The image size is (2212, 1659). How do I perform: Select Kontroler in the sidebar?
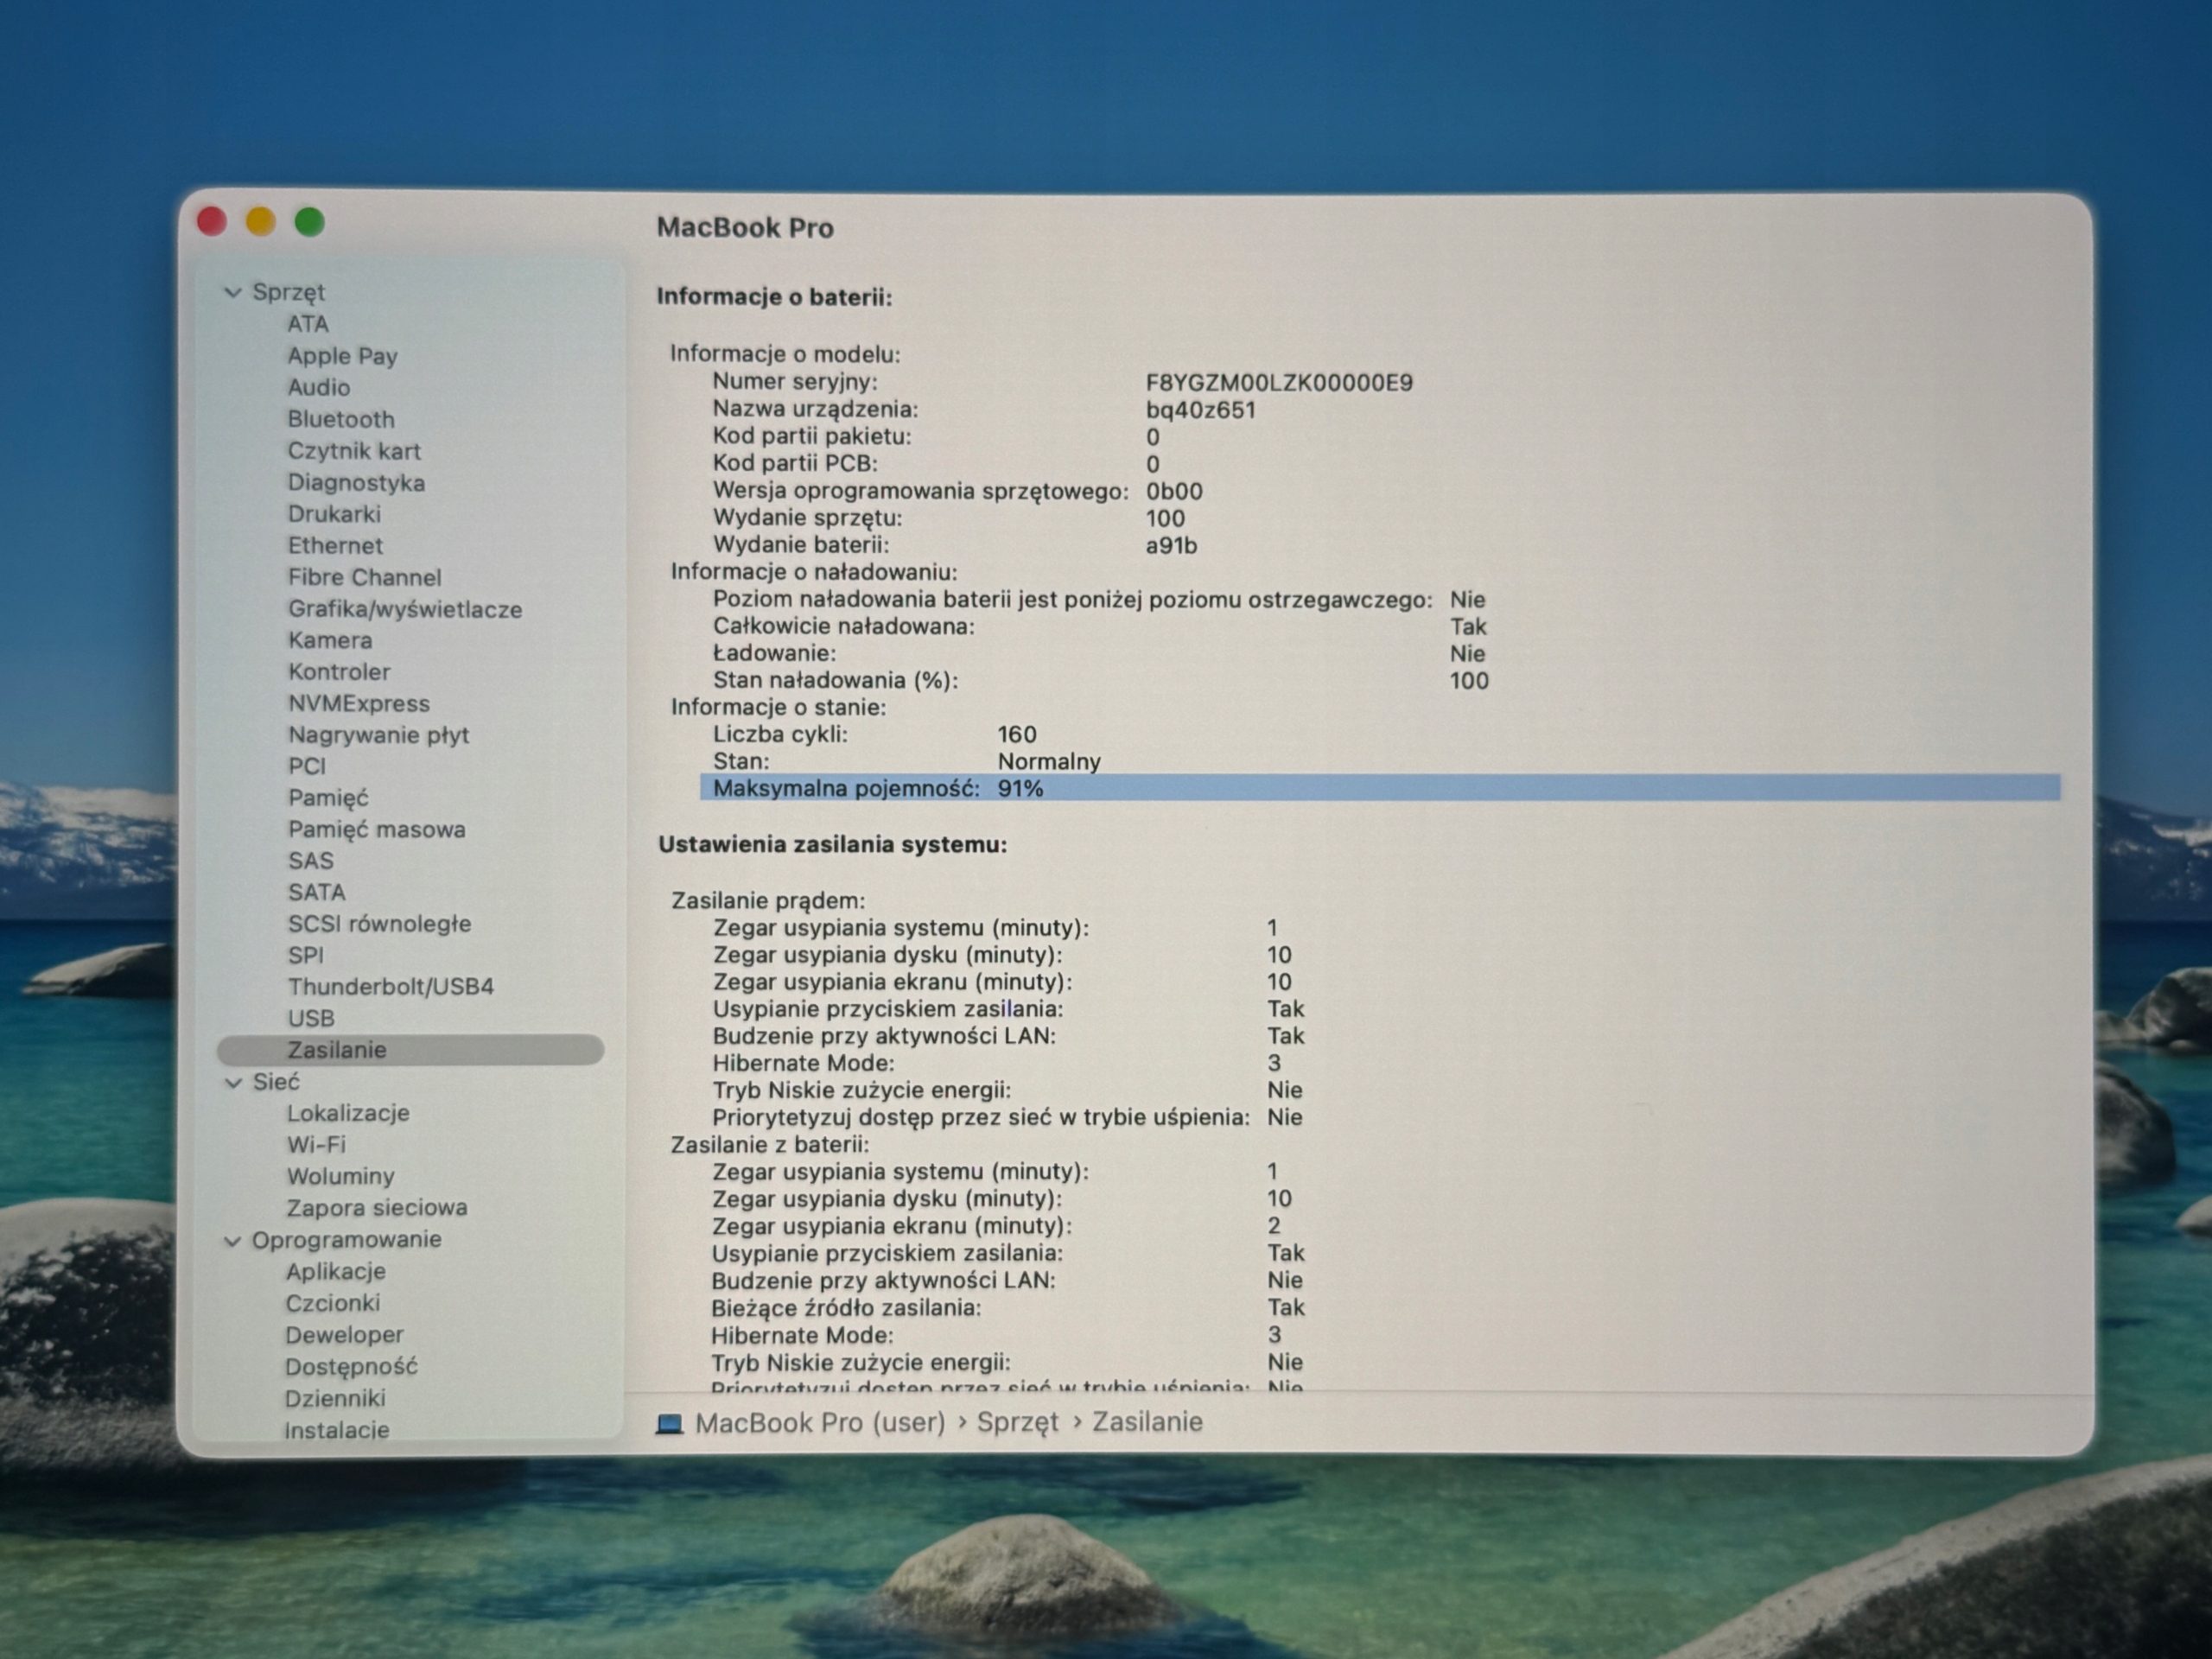339,672
